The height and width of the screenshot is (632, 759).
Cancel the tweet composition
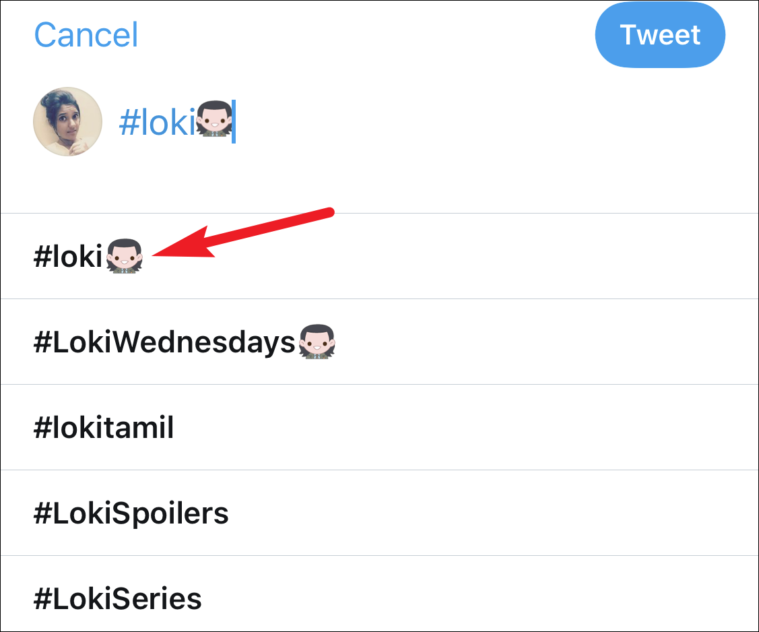tap(86, 35)
